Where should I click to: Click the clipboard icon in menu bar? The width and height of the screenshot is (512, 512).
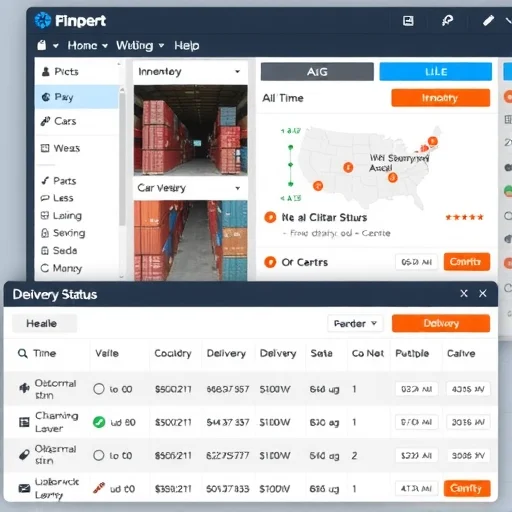tap(42, 45)
